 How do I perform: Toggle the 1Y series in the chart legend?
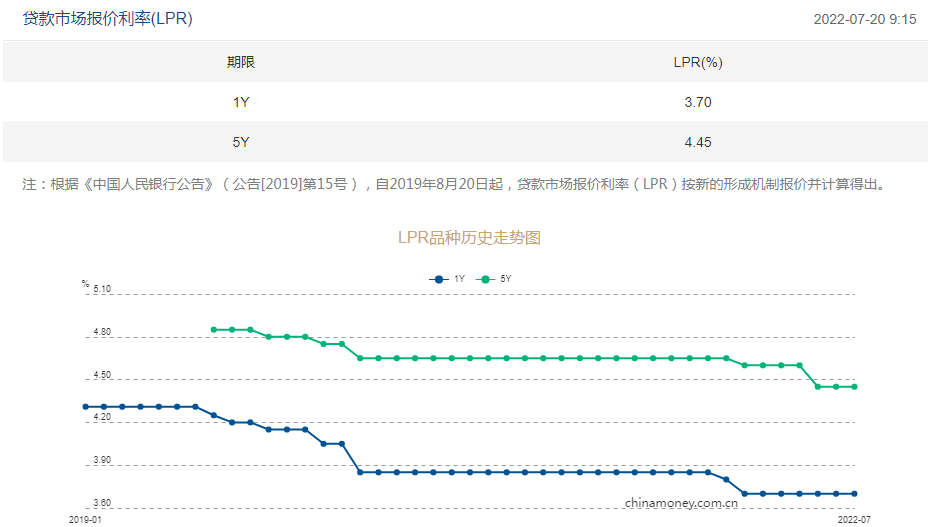point(447,279)
